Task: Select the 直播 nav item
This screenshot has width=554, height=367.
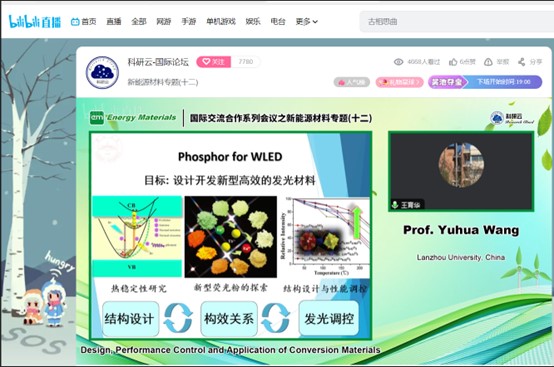Action: tap(114, 22)
